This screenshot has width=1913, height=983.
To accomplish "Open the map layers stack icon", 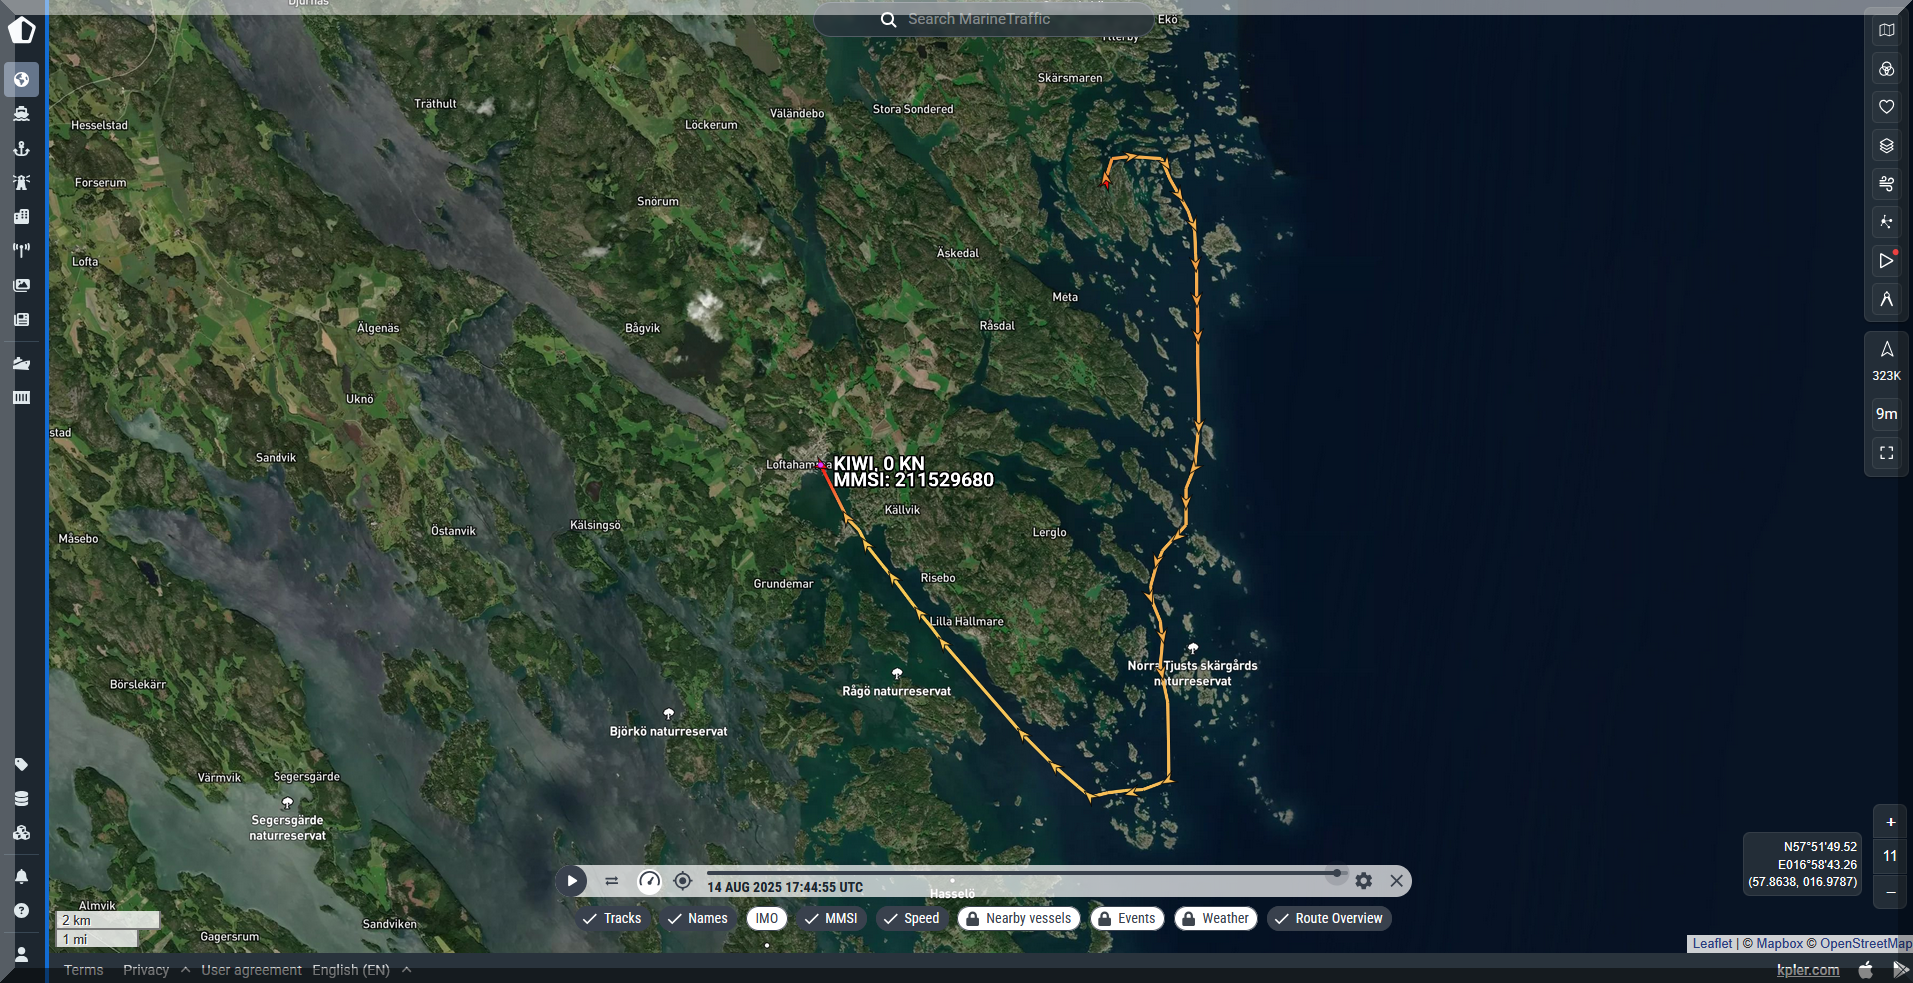I will (1886, 146).
